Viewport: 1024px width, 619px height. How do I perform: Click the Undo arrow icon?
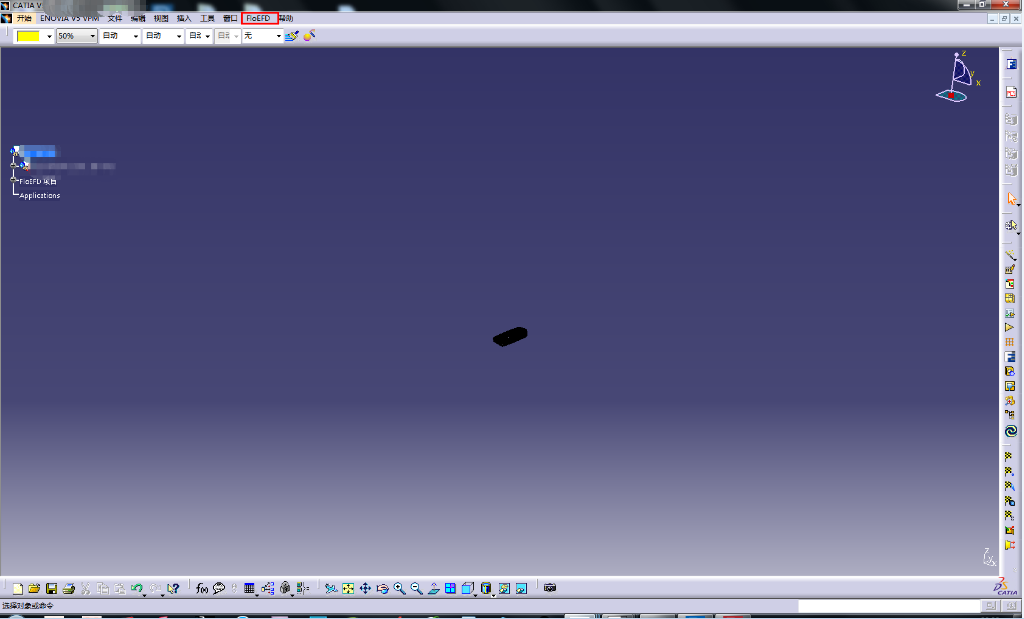[x=136, y=588]
